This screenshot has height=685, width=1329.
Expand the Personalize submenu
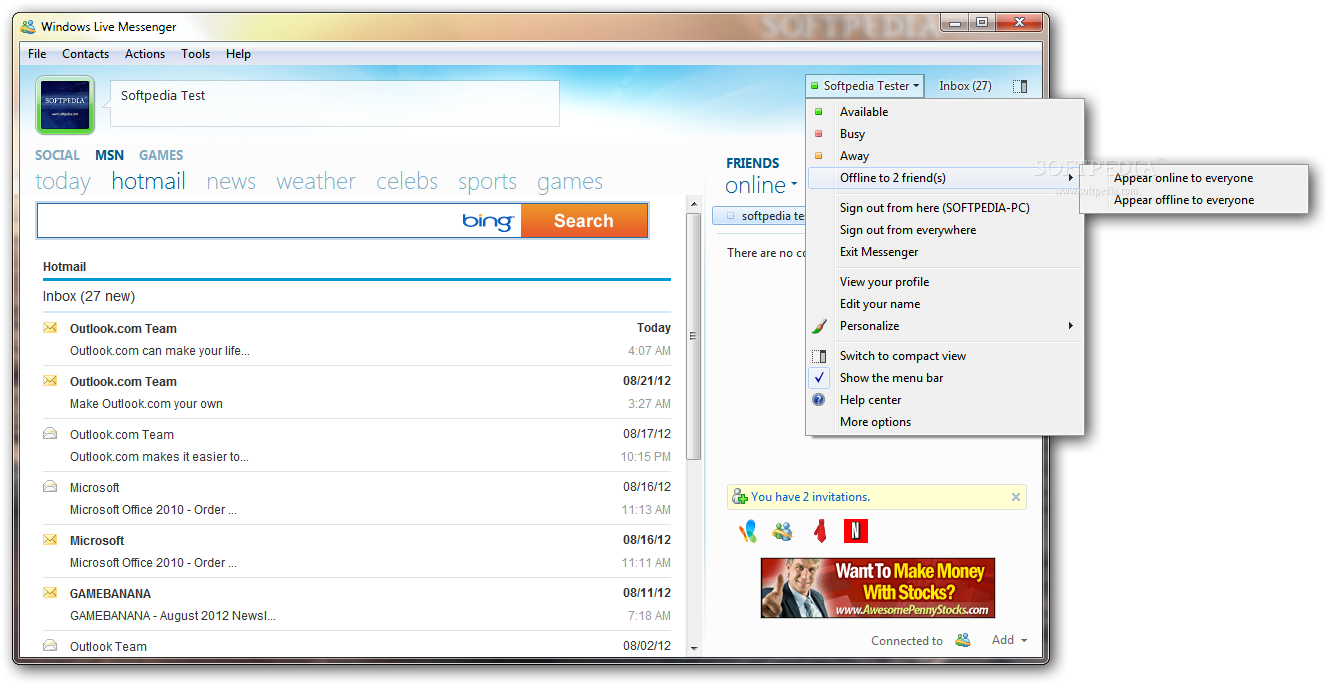tap(944, 326)
